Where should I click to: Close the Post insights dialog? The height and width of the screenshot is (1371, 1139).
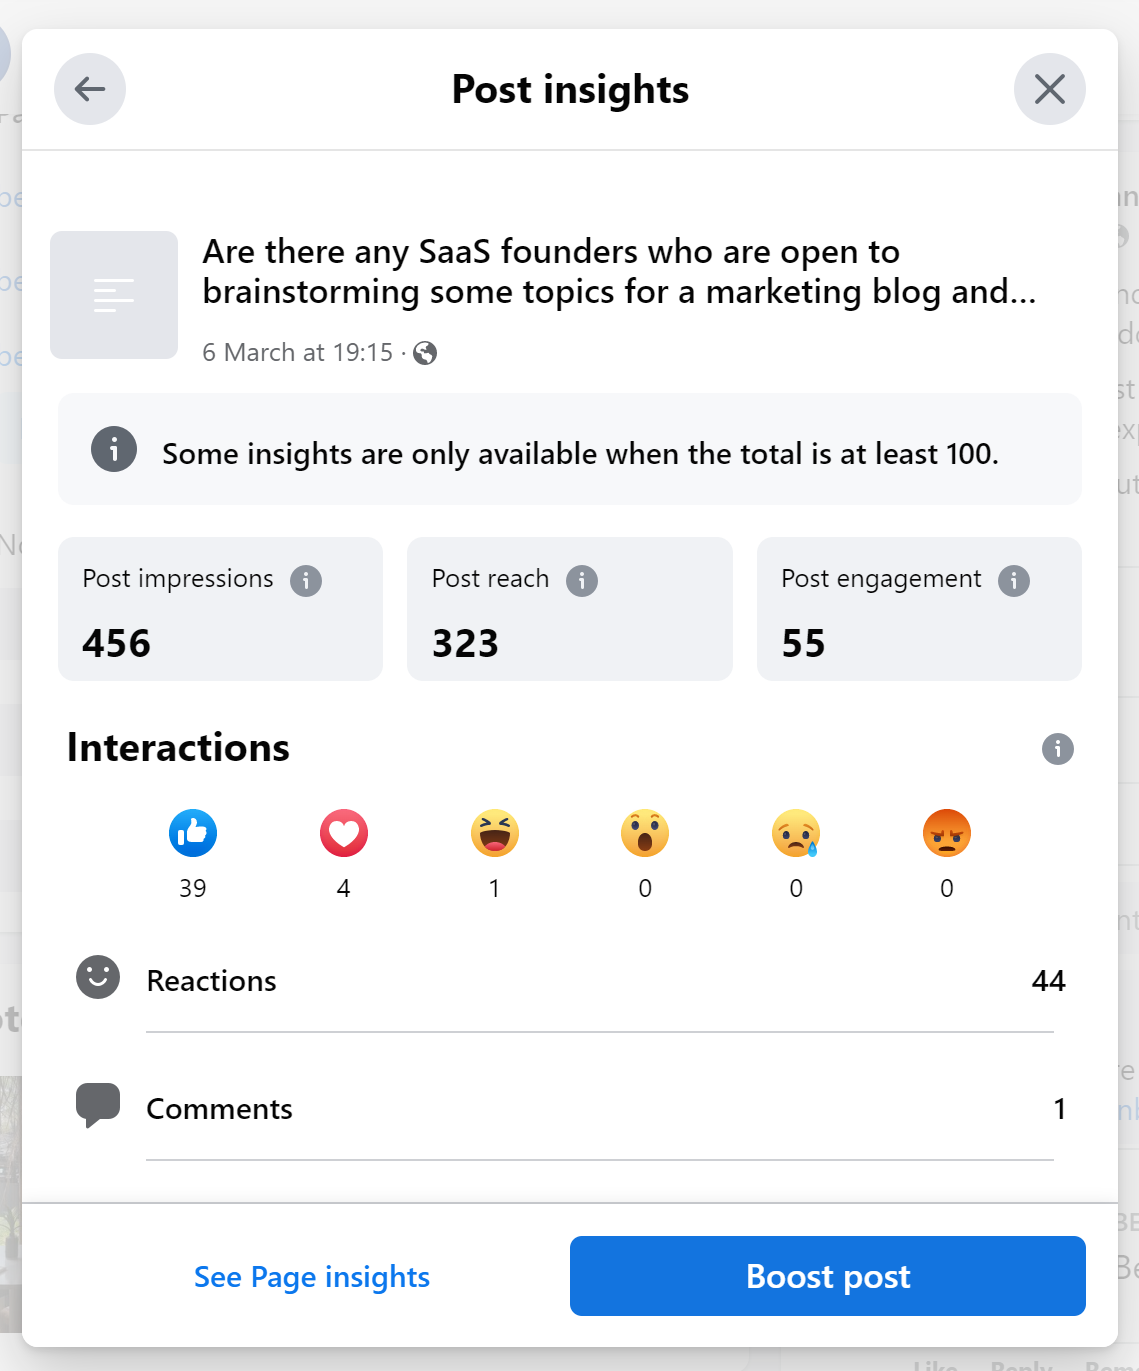pyautogui.click(x=1050, y=89)
